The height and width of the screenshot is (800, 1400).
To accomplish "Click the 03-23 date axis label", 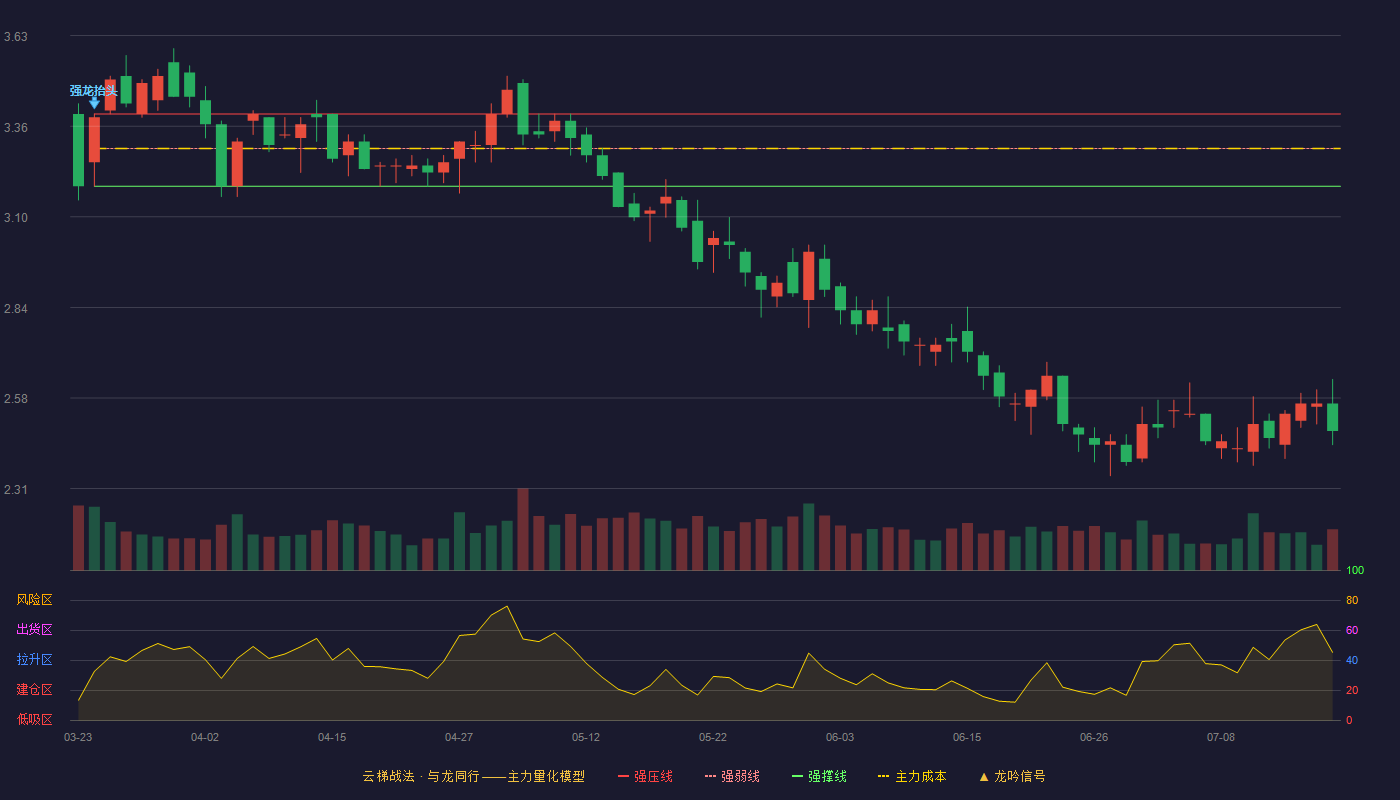I will tap(78, 737).
